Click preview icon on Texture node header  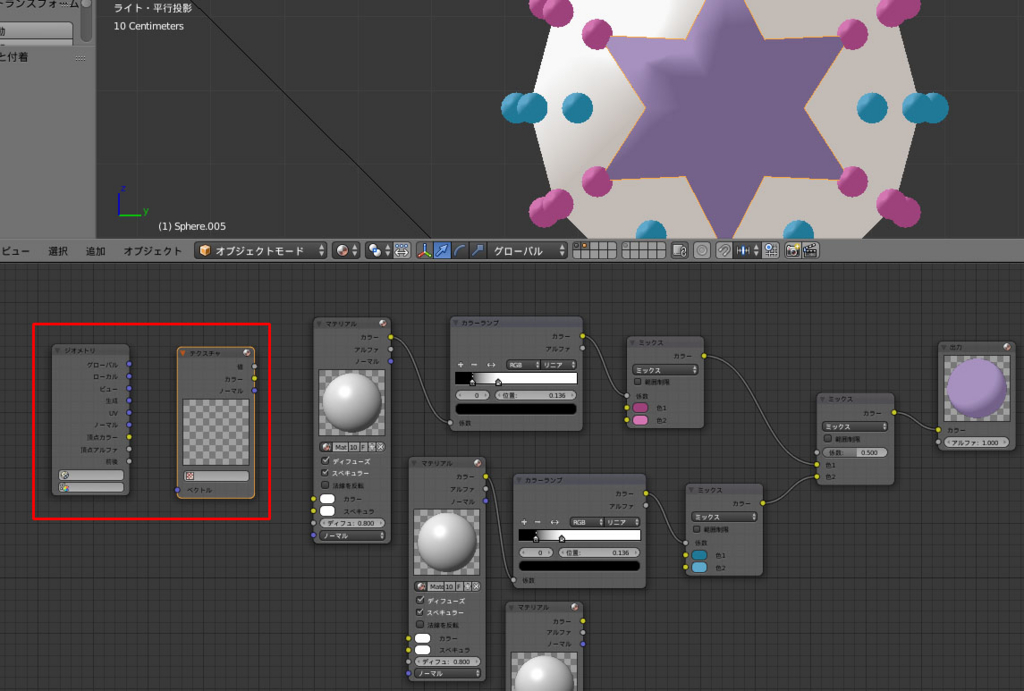pos(246,353)
